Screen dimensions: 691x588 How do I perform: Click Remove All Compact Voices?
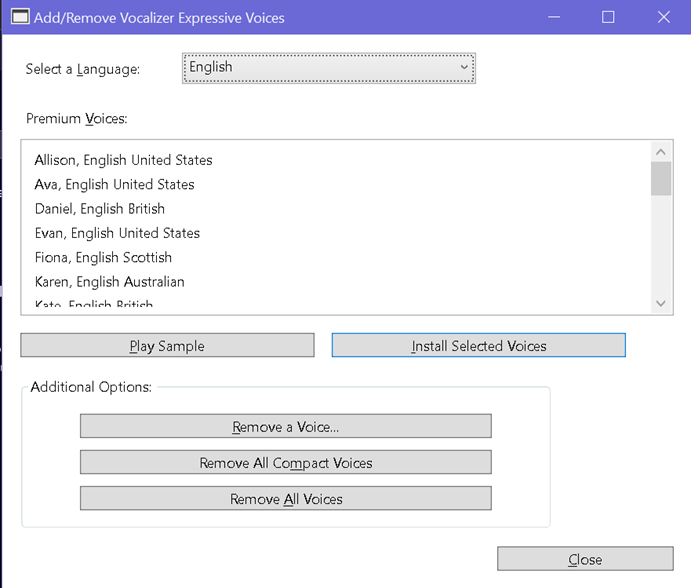pos(286,462)
